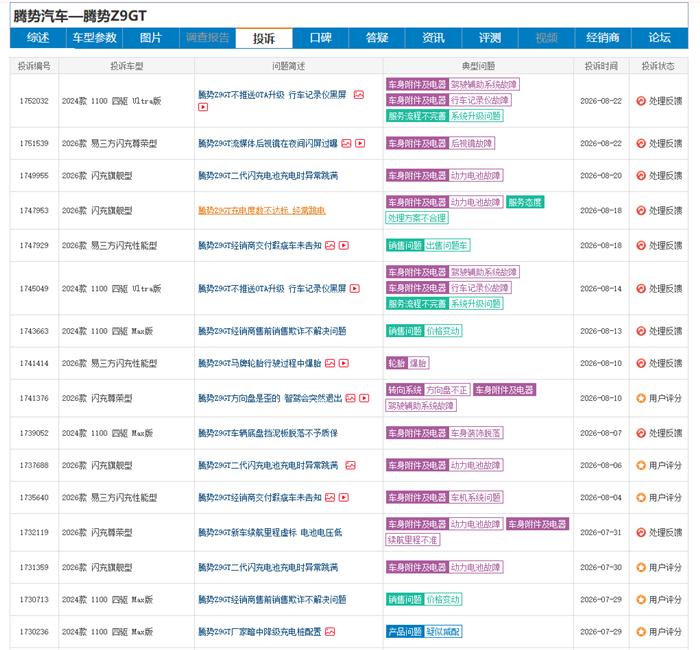Select the 论坛 tab
This screenshot has height=650, width=700.
click(659, 38)
